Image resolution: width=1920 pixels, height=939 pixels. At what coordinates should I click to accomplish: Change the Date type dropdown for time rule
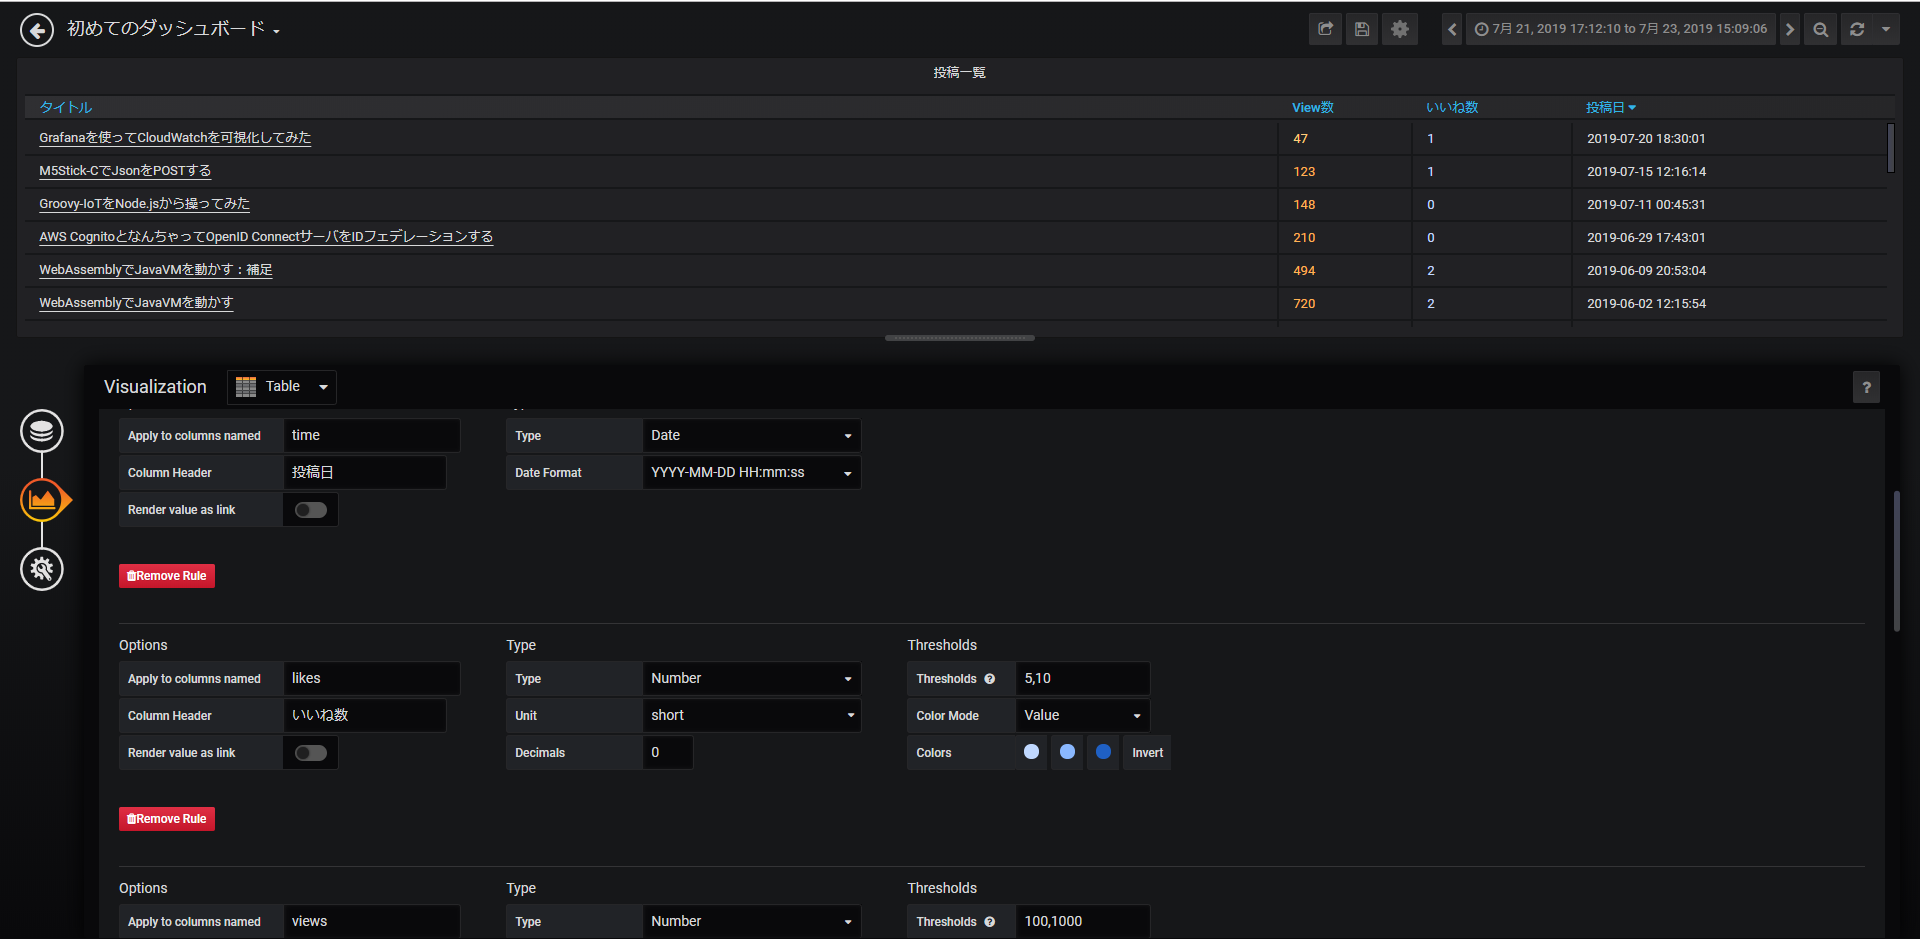pos(751,436)
